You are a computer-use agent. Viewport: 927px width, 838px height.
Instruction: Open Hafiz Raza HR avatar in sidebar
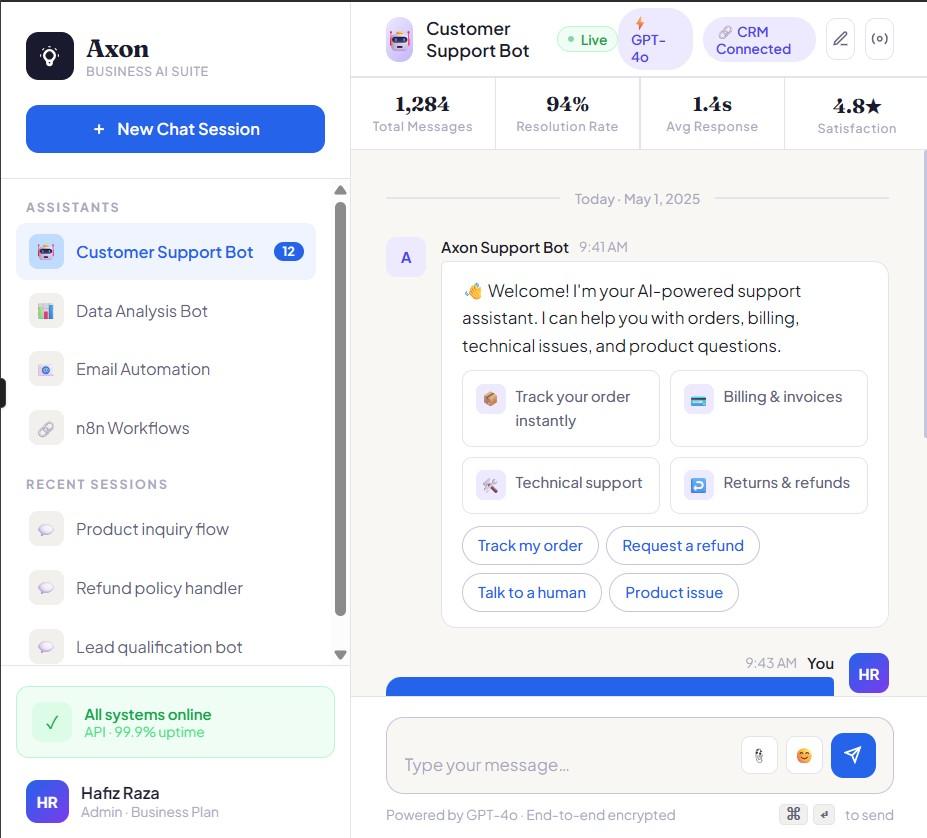point(47,802)
